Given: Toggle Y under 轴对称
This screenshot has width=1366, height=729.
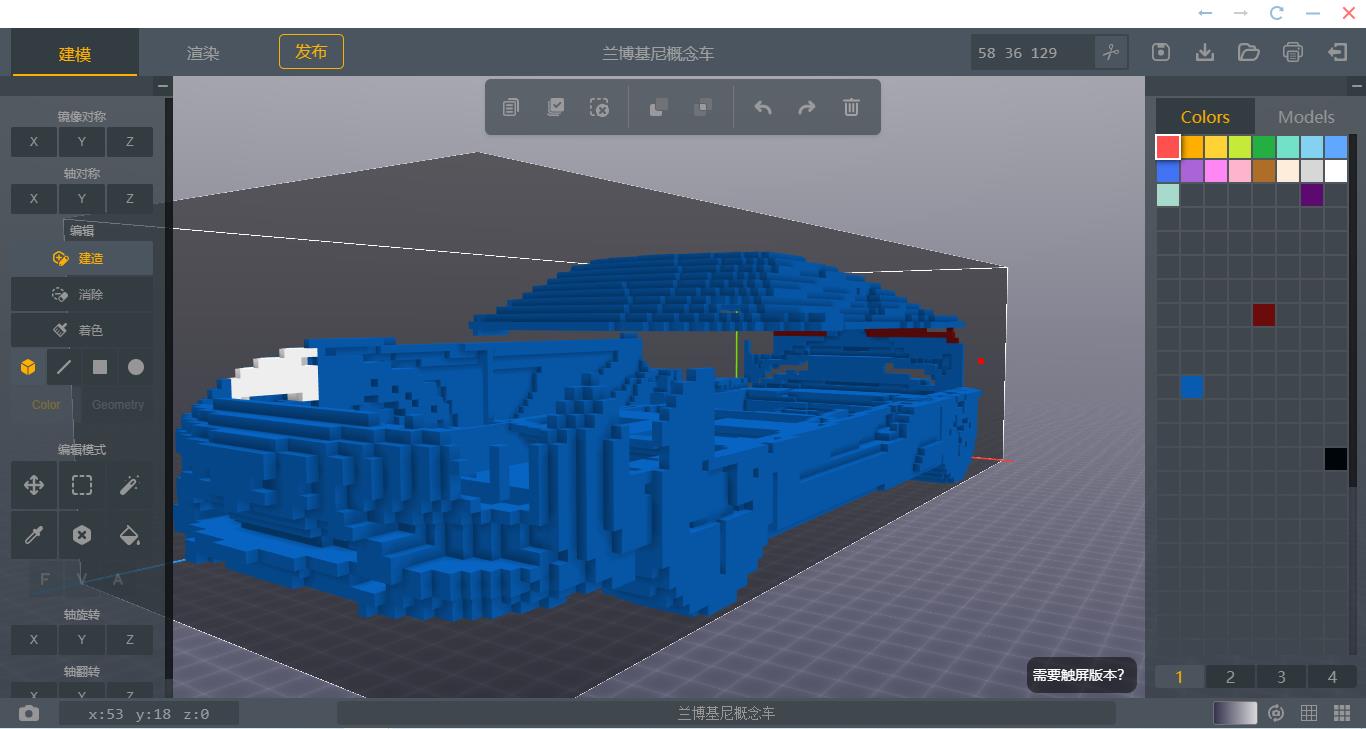Looking at the screenshot, I should (82, 199).
